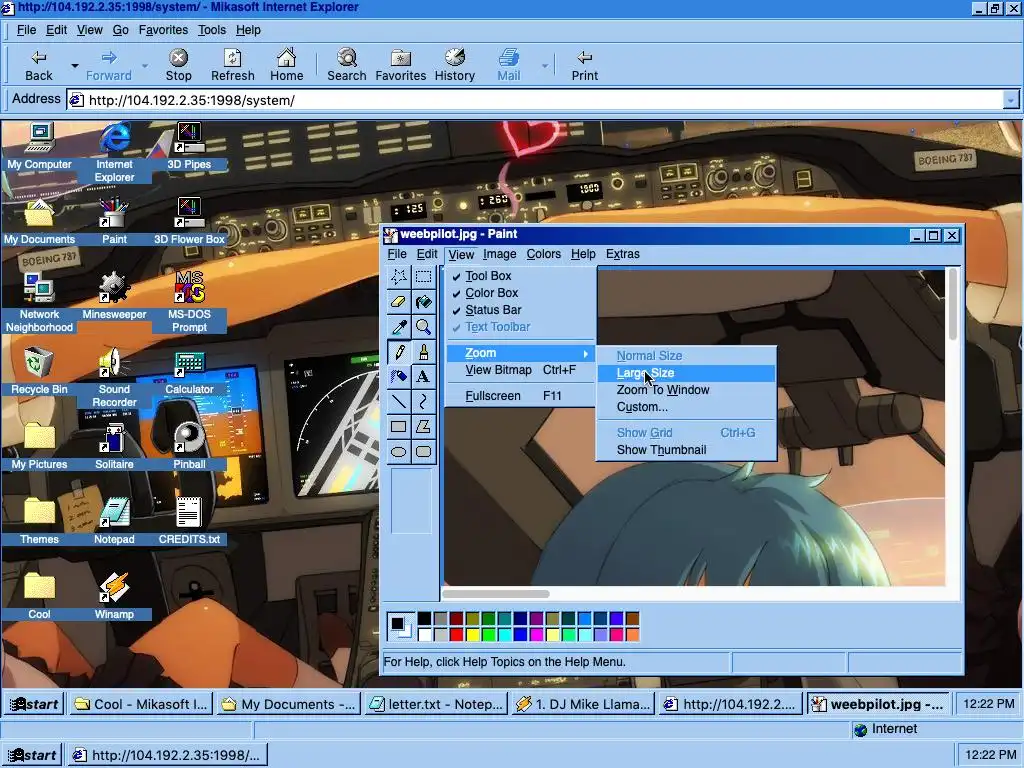Click the Refresh toolbar button
1024x768 pixels.
pos(232,65)
